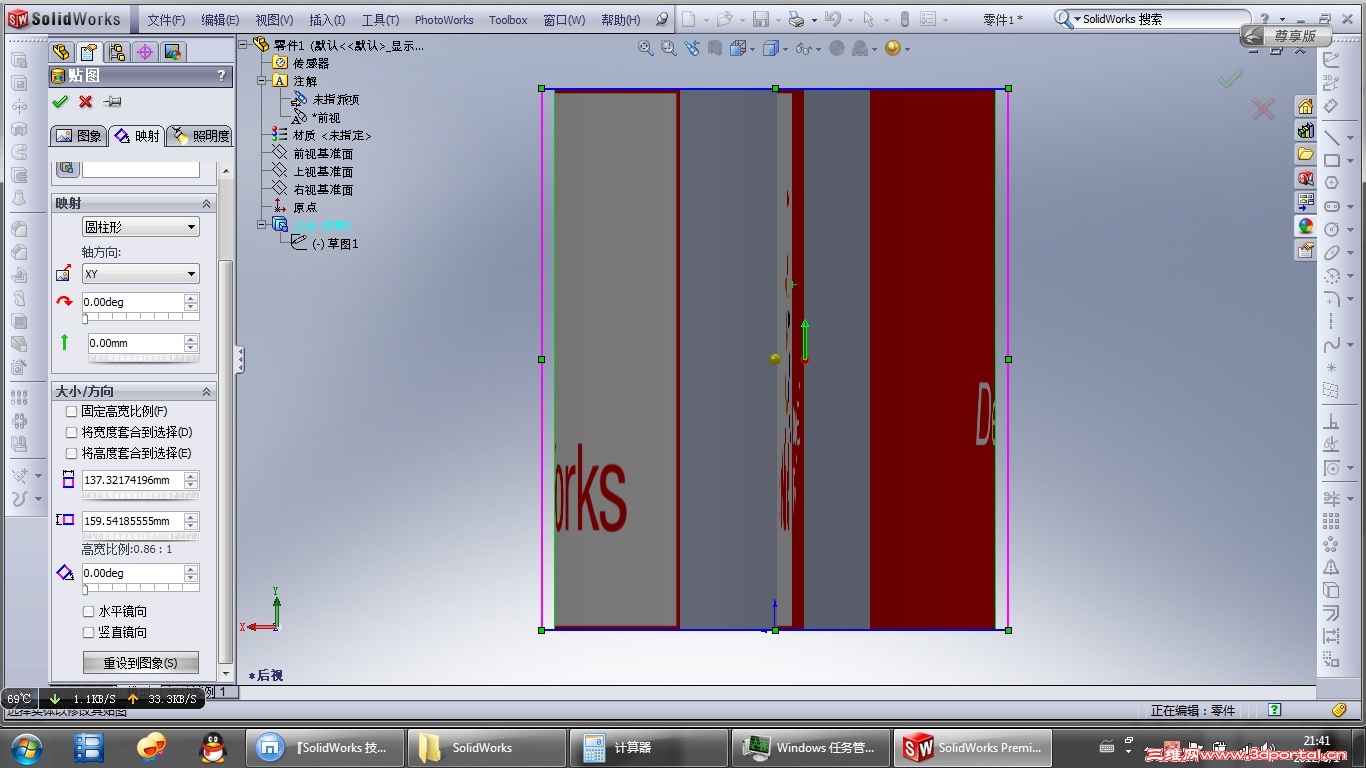Switch to 计算器 calculator in taskbar

tap(648, 748)
